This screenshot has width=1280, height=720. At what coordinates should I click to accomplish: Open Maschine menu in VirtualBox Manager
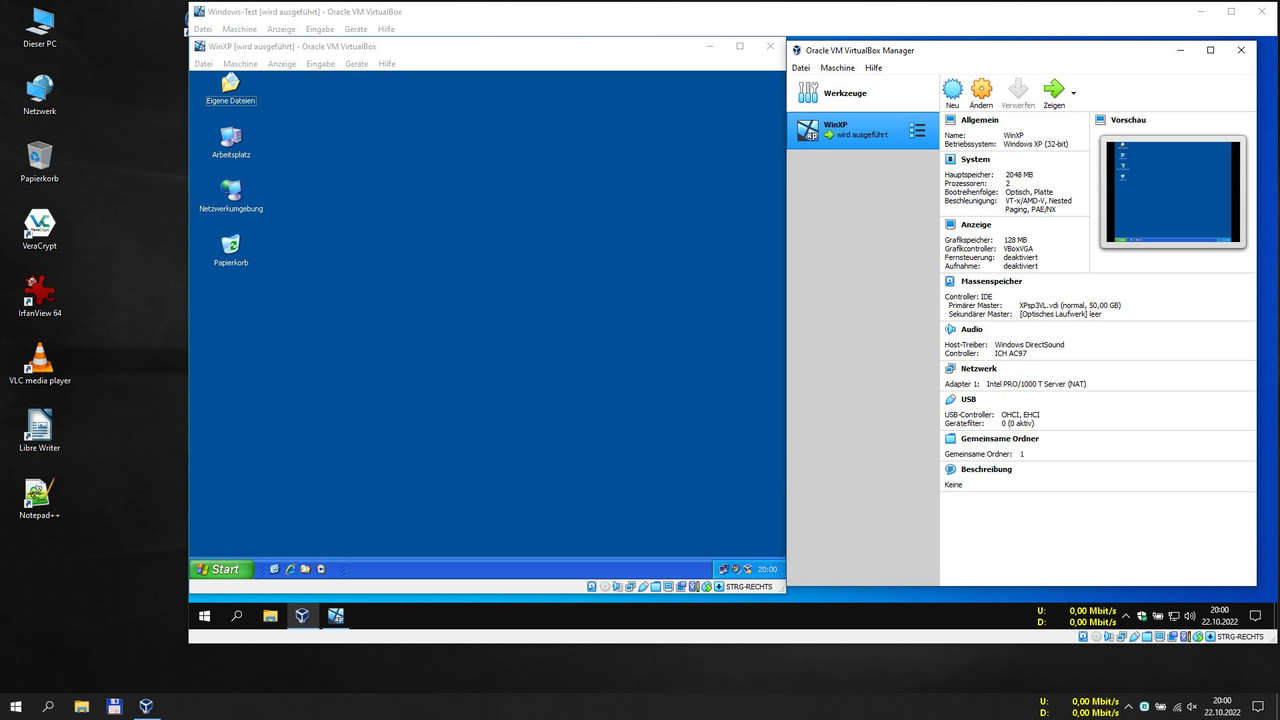coord(838,68)
